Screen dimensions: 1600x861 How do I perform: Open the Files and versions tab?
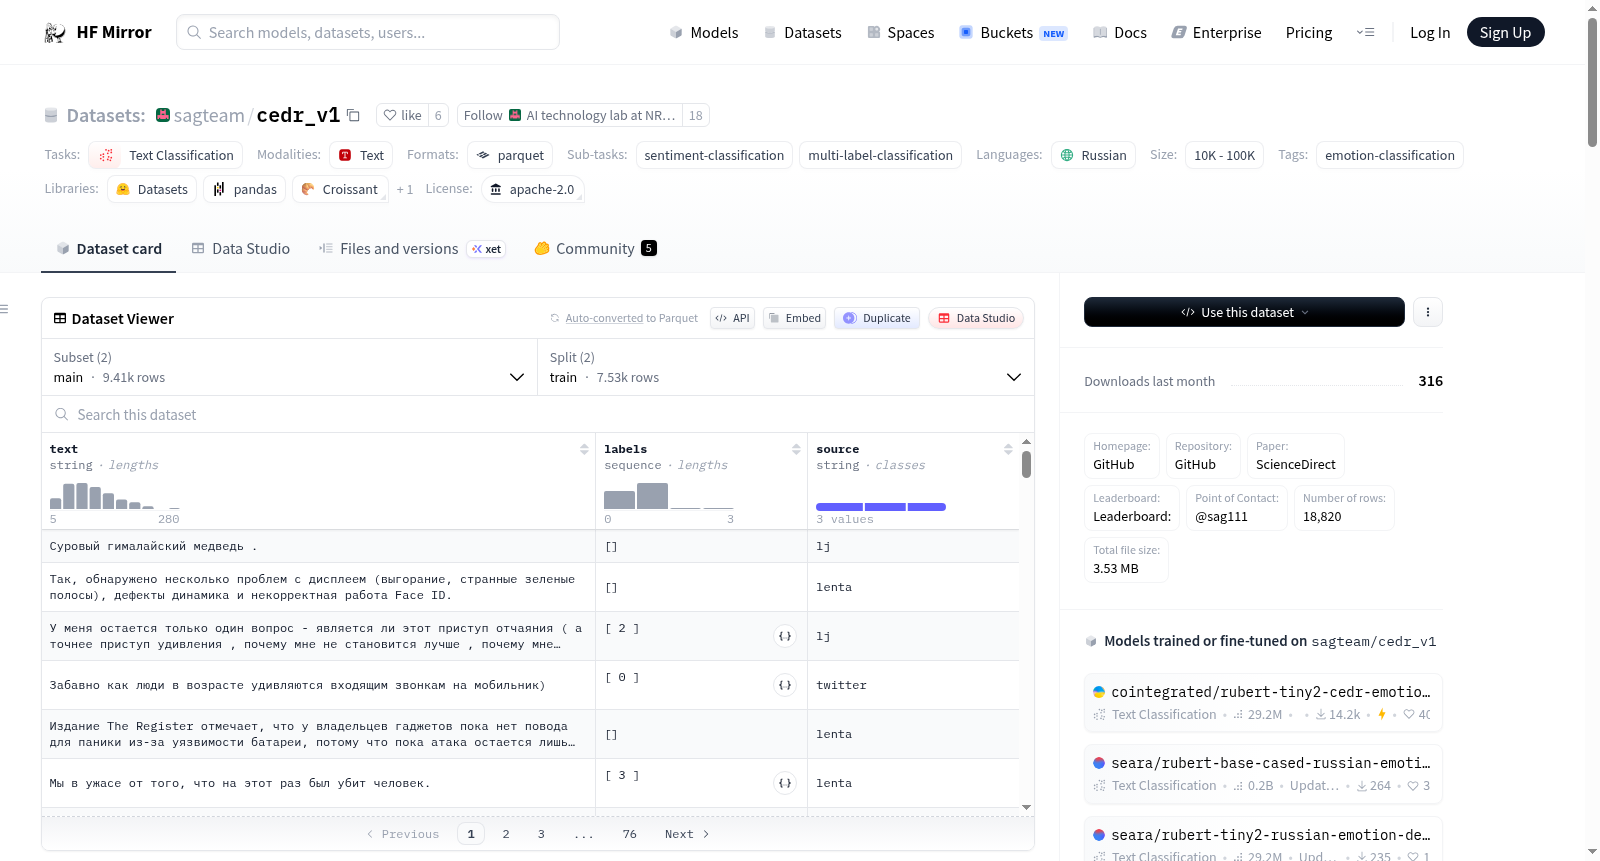coord(412,249)
